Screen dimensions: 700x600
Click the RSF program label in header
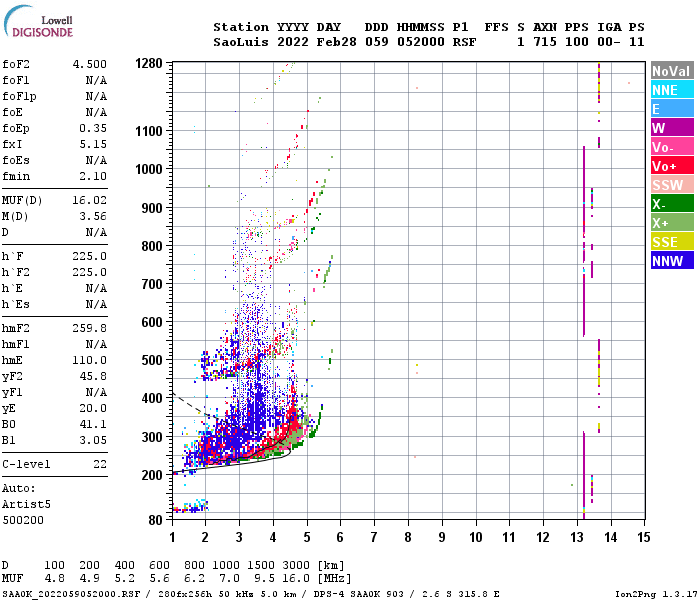pos(464,42)
